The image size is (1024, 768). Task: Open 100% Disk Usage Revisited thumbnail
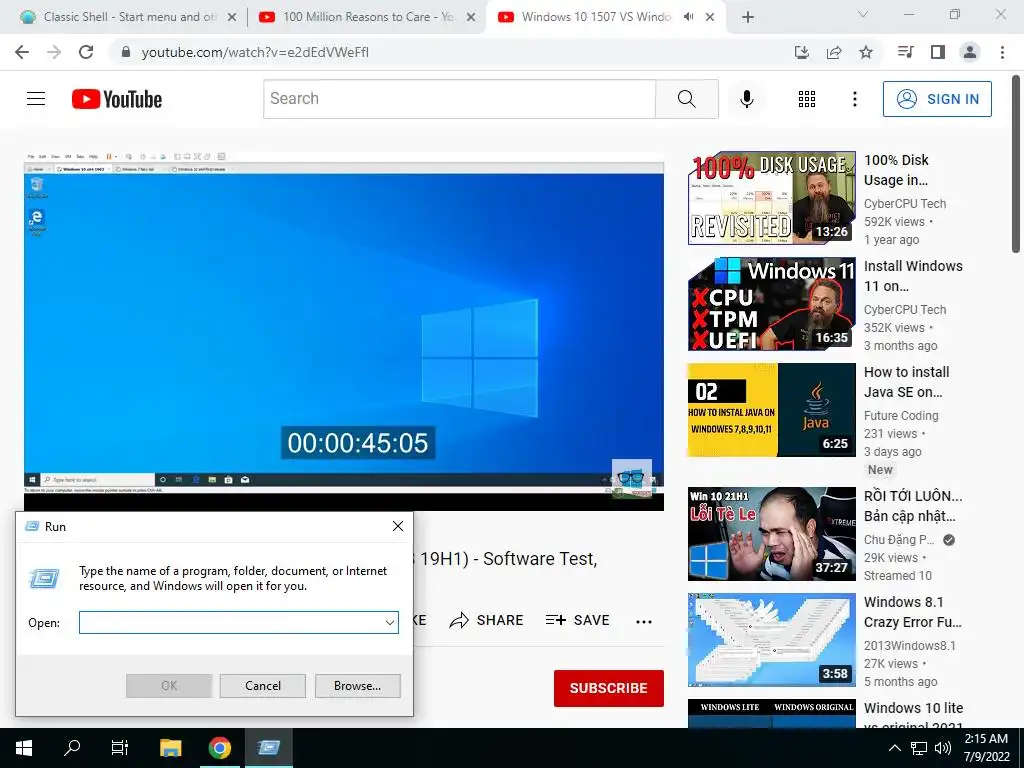pos(771,198)
